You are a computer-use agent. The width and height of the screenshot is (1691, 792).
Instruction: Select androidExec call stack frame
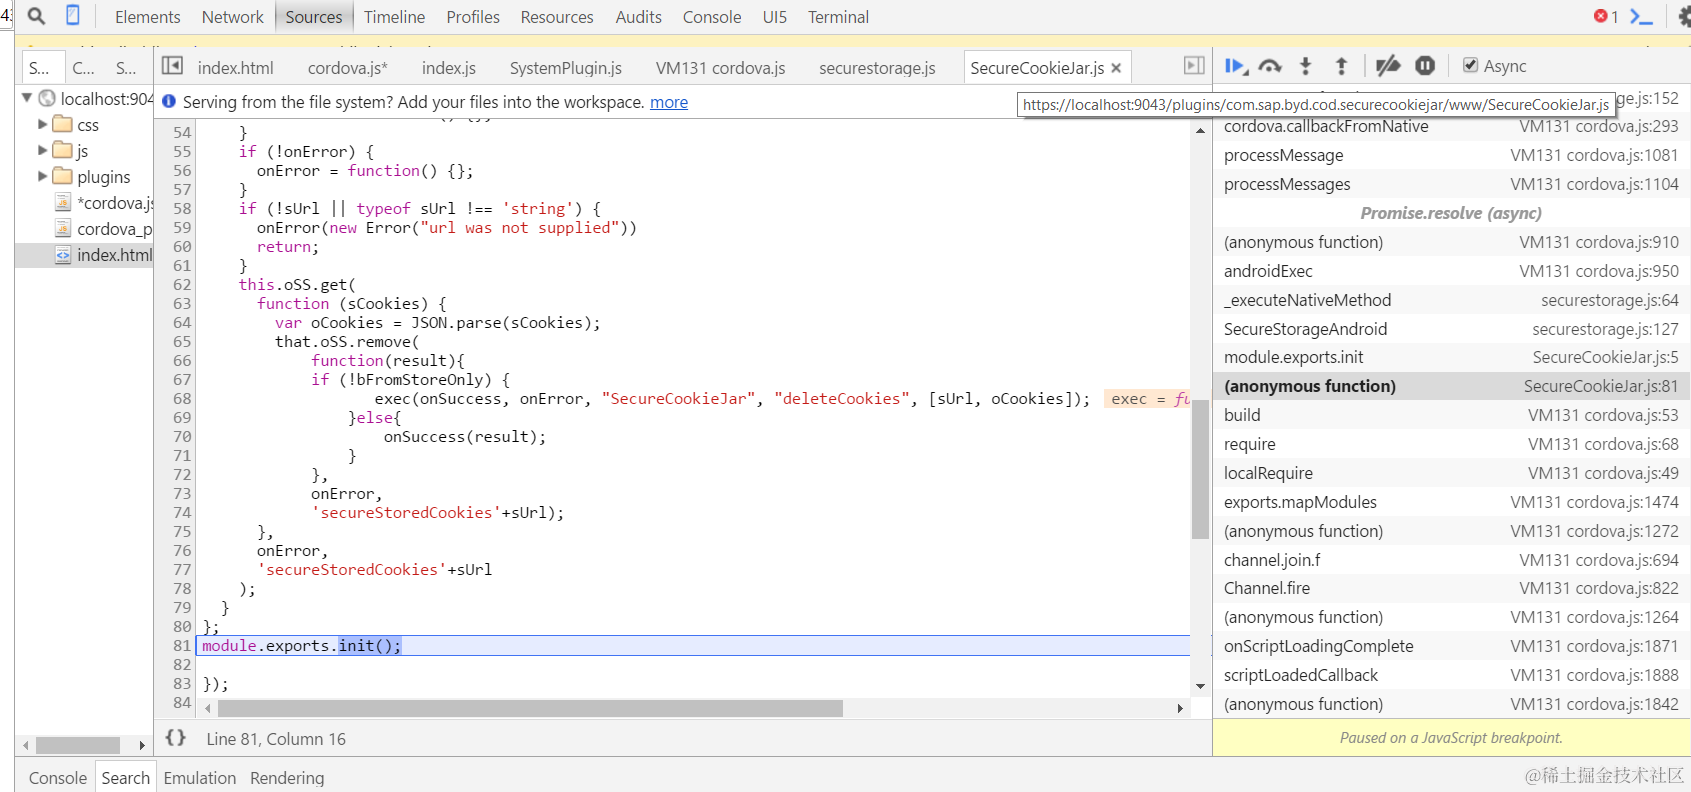tap(1451, 271)
